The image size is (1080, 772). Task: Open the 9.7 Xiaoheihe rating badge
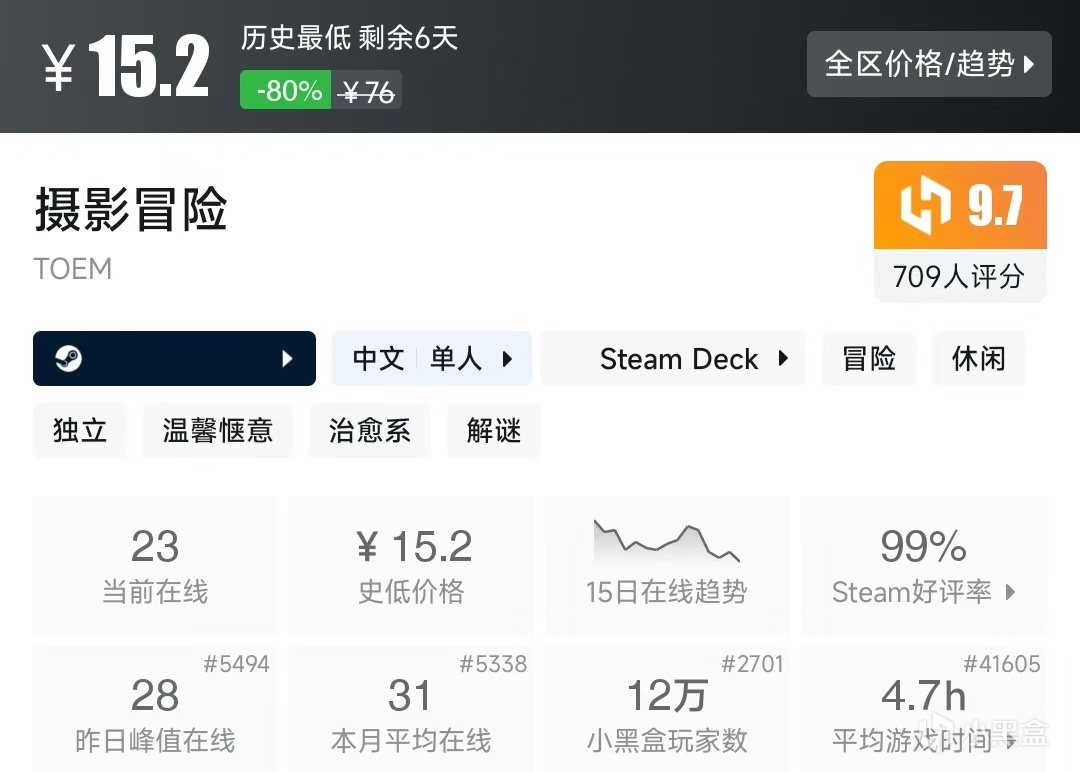tap(959, 205)
